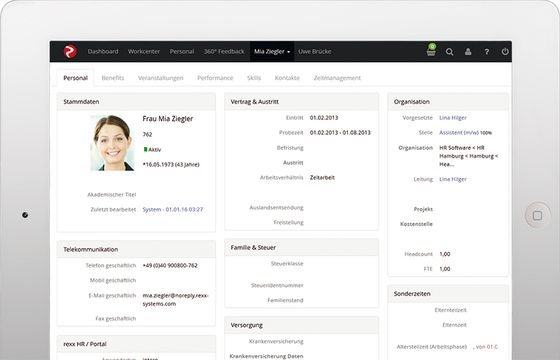Open Leitung link Lina Hilger
The height and width of the screenshot is (360, 560).
[453, 179]
